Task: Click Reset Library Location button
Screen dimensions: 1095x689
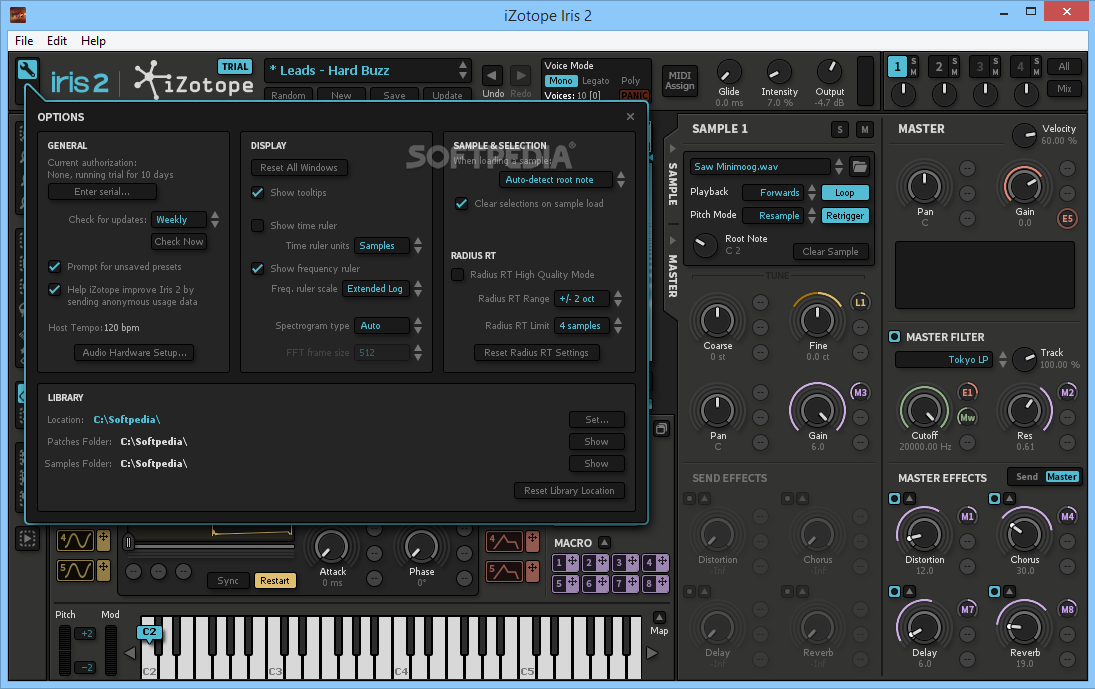Action: [x=569, y=491]
